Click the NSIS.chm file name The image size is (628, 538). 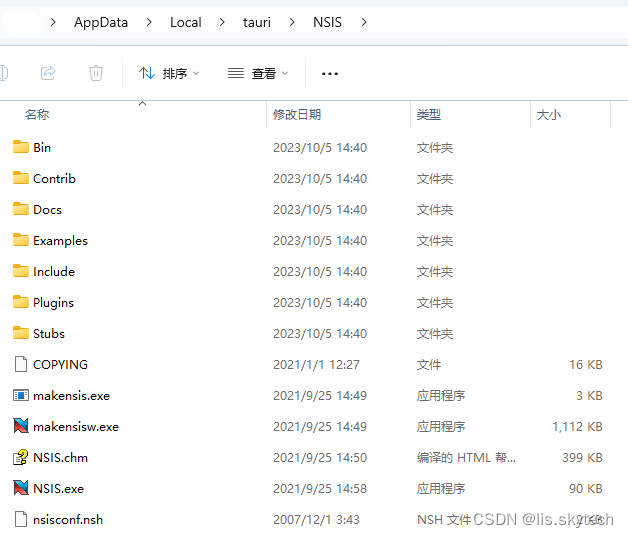[60, 457]
